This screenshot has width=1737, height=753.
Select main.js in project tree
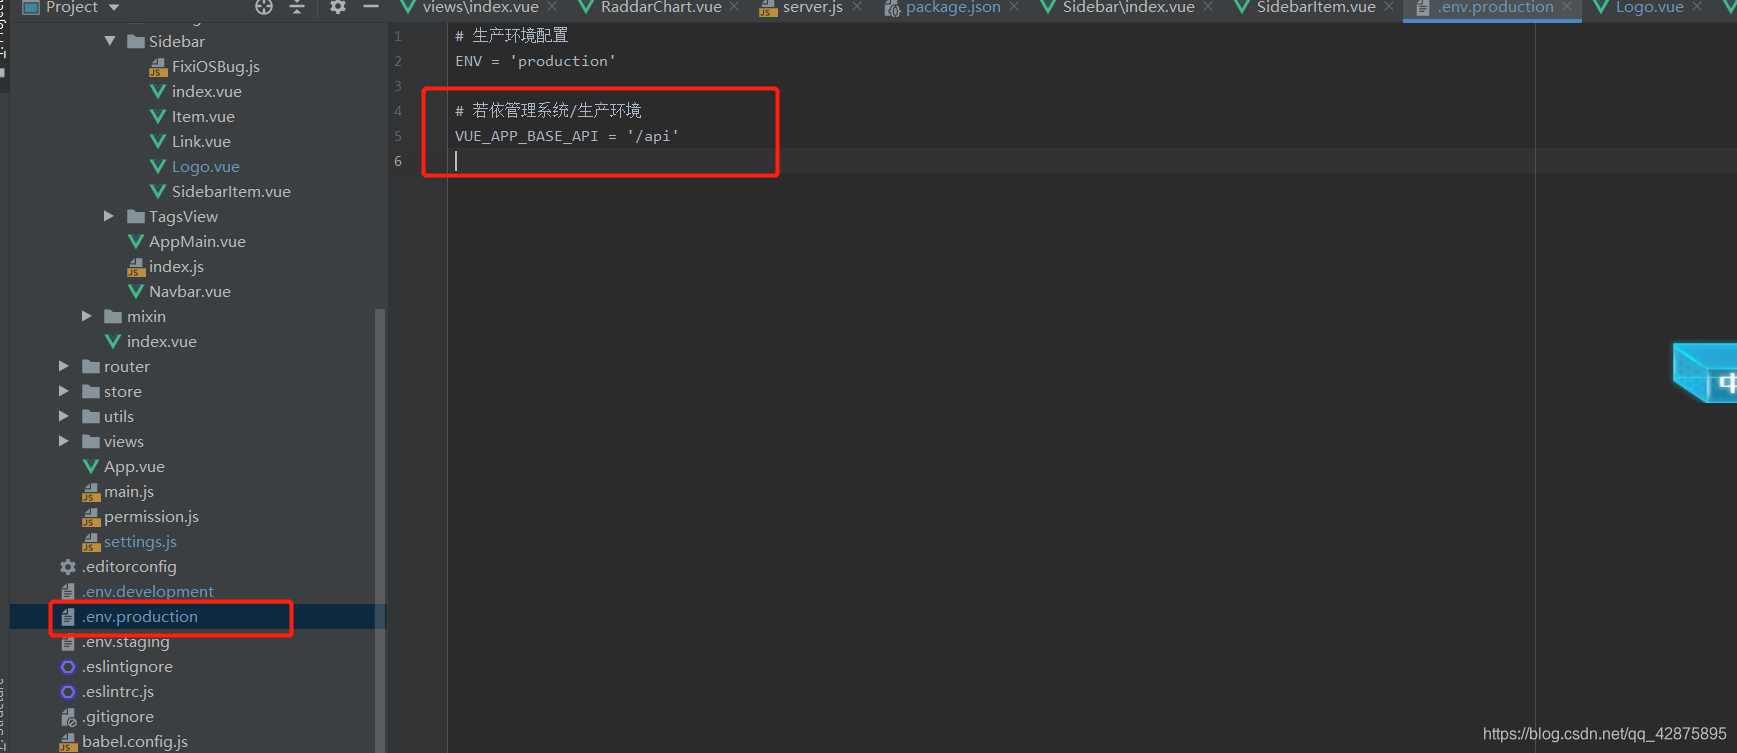click(x=129, y=491)
